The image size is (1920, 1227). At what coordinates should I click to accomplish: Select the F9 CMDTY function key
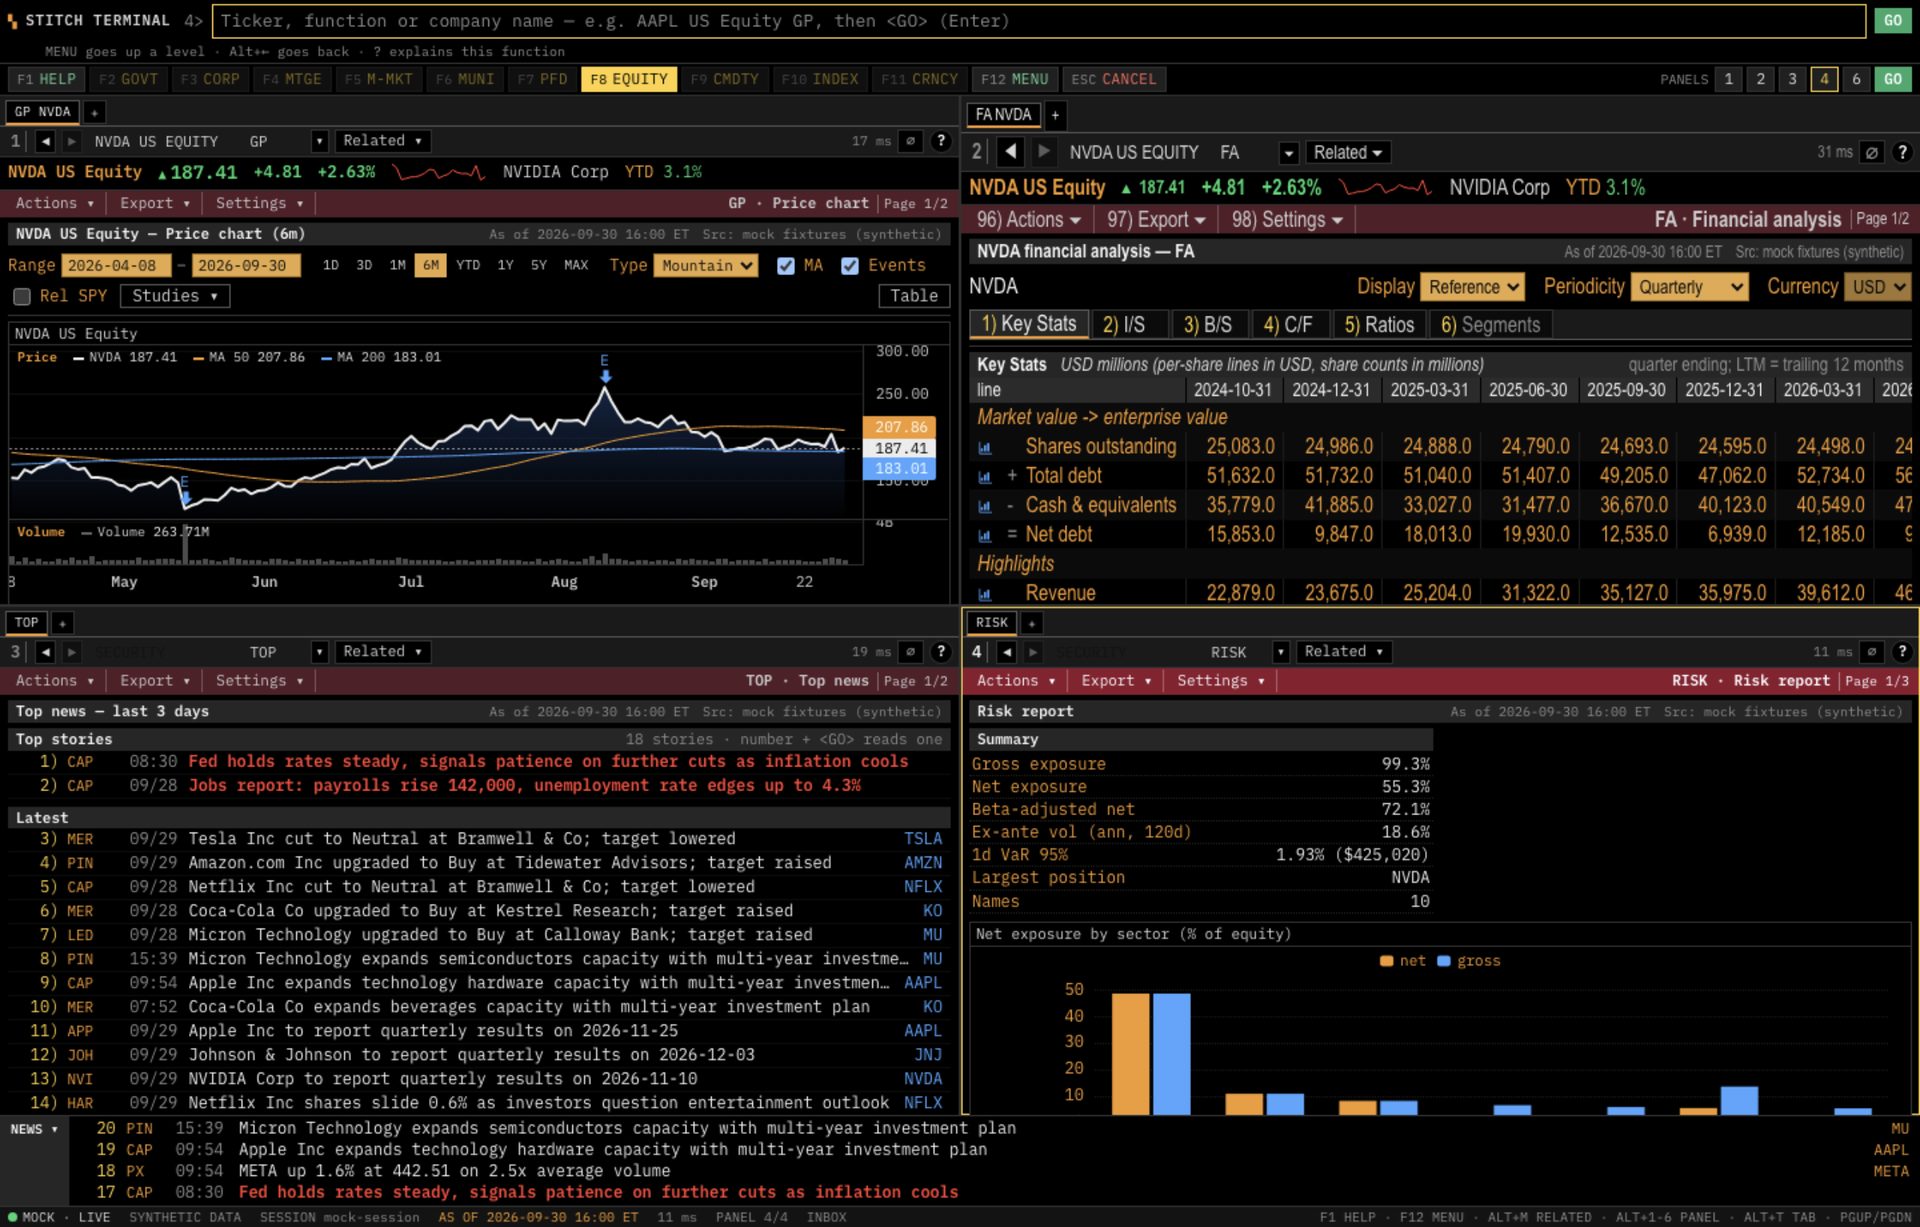tap(724, 79)
